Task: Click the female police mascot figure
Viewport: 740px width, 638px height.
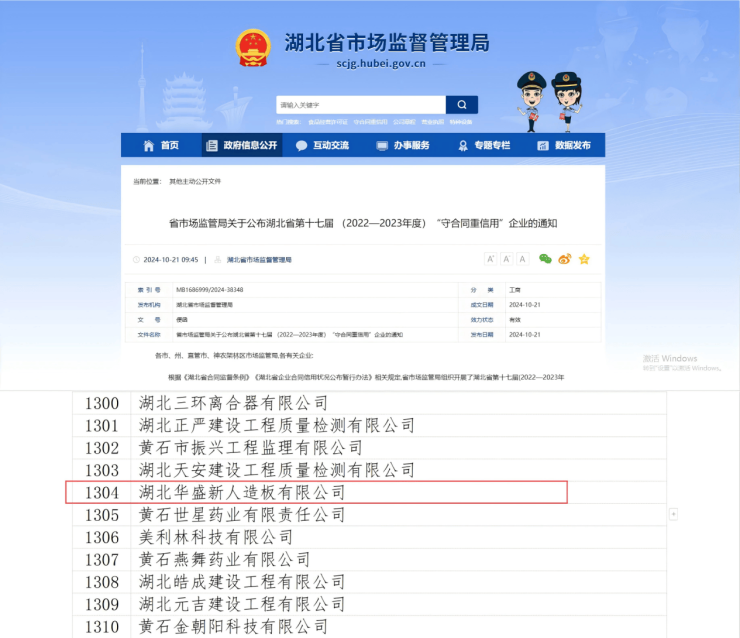Action: (567, 101)
